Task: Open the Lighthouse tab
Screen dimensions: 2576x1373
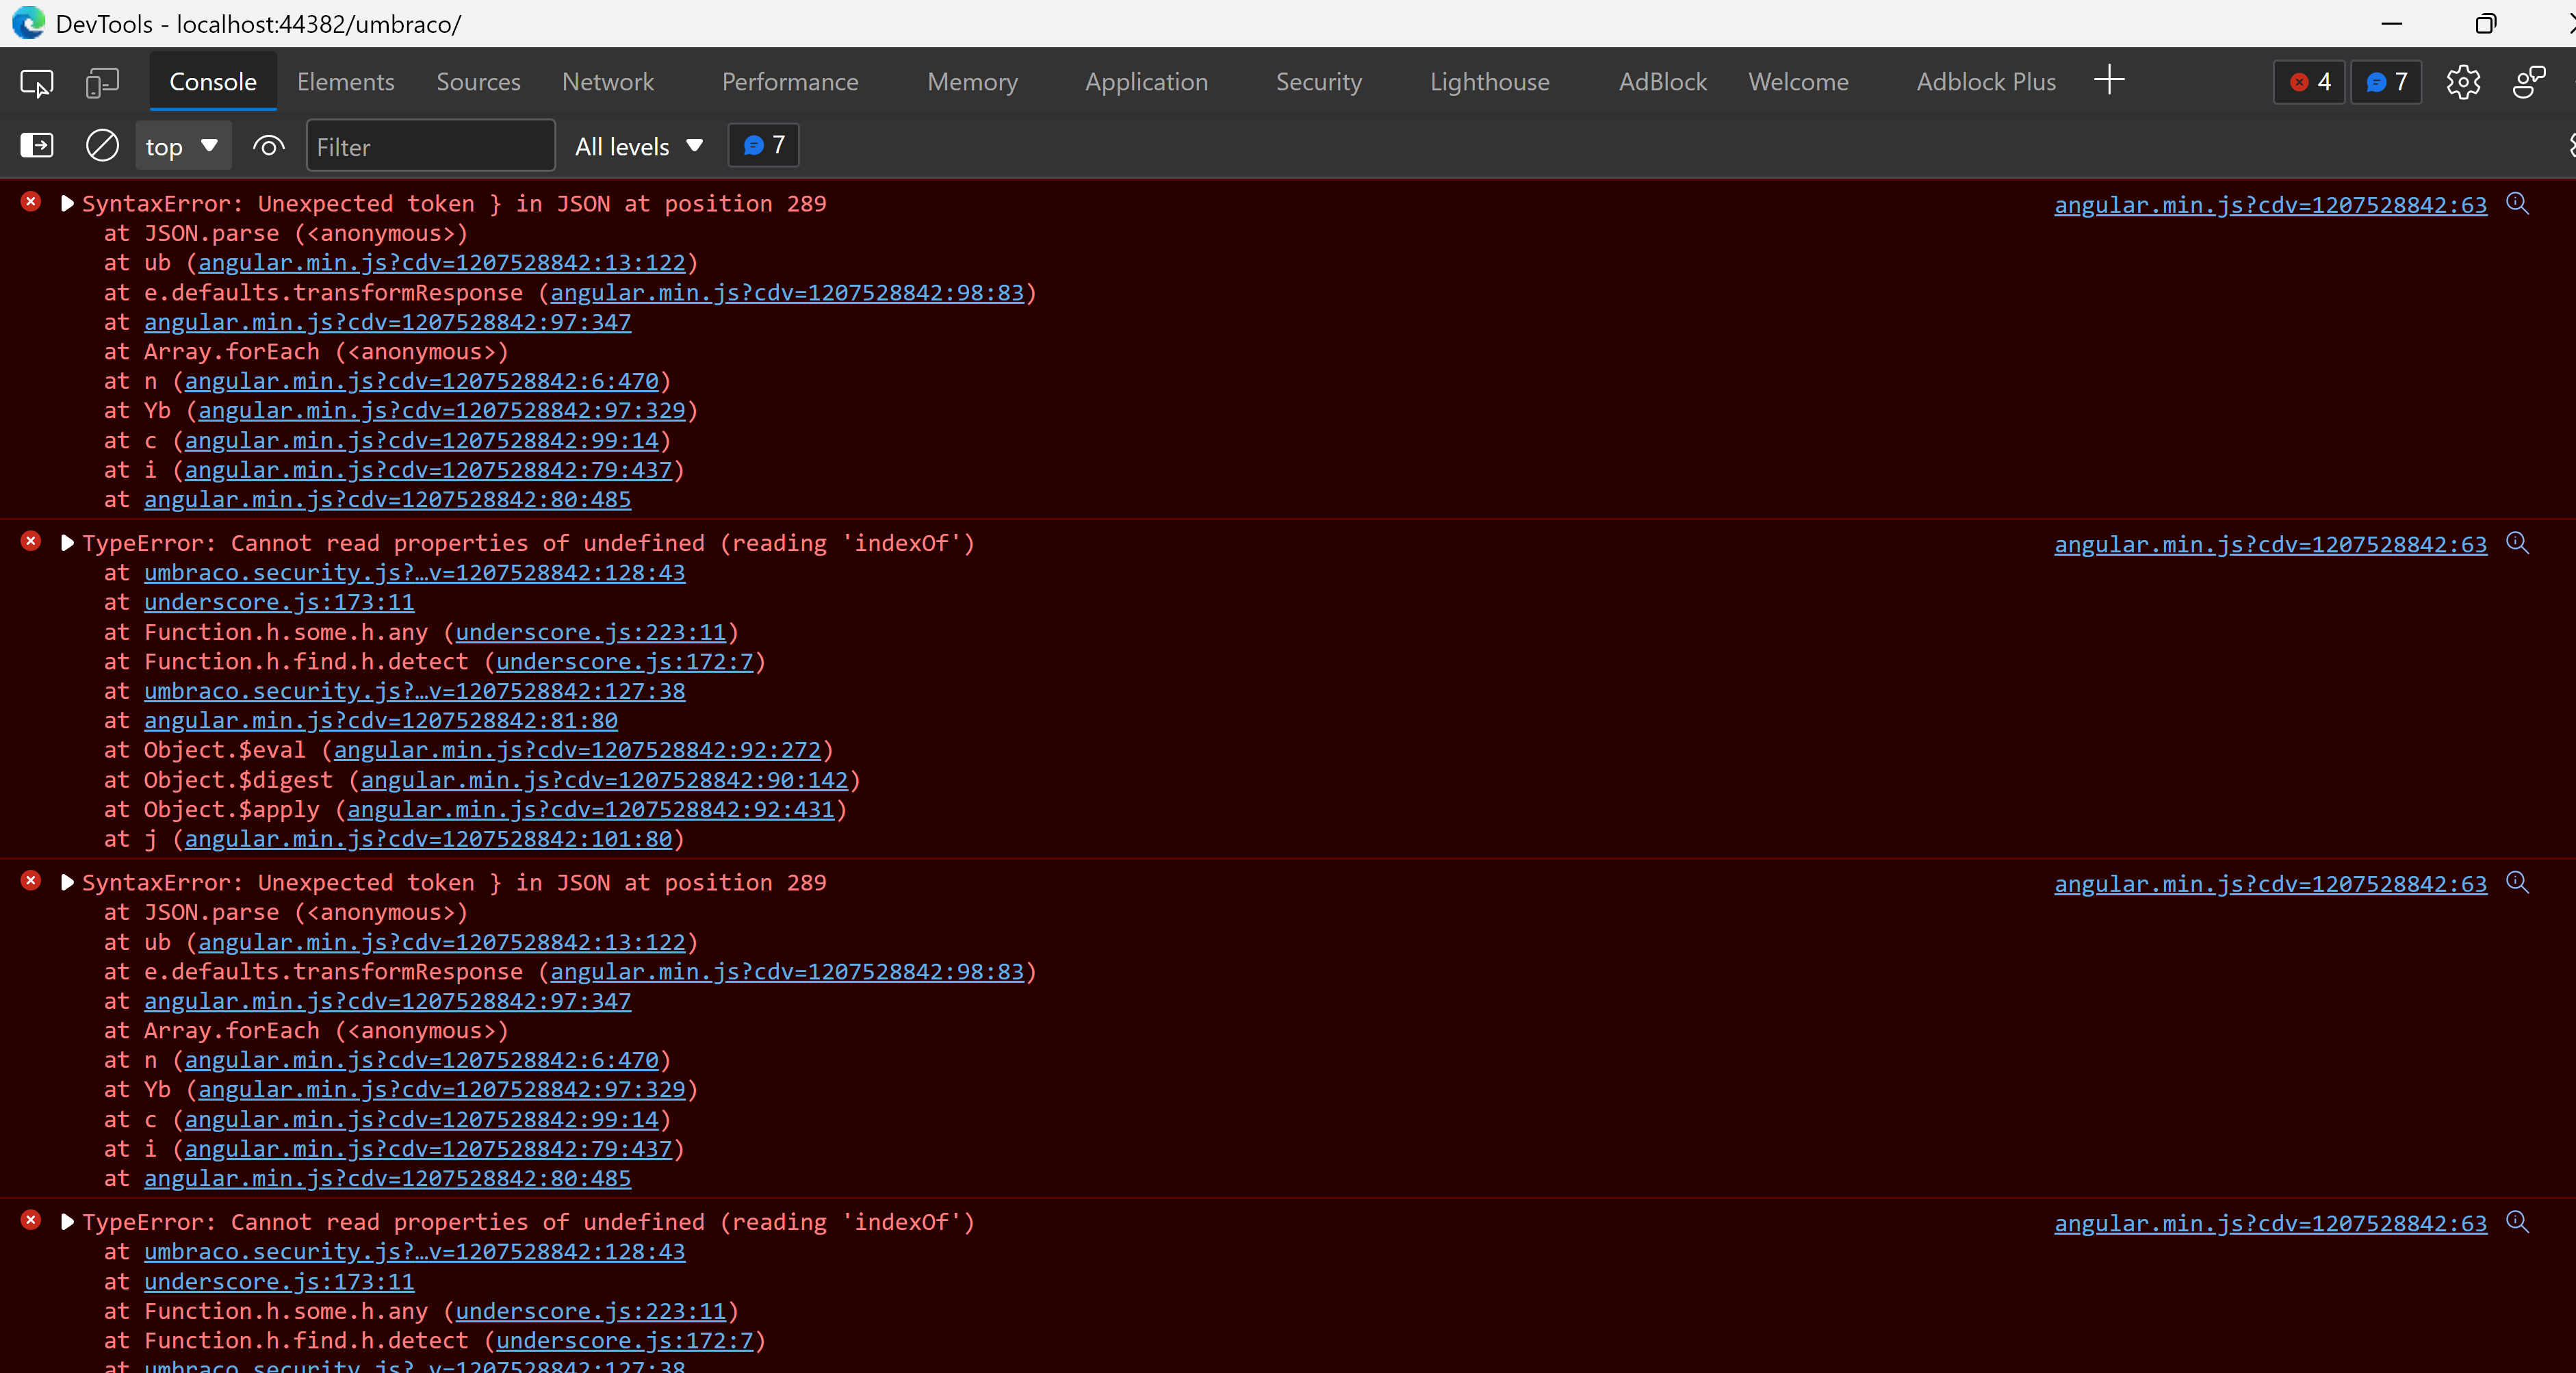Action: click(1489, 82)
